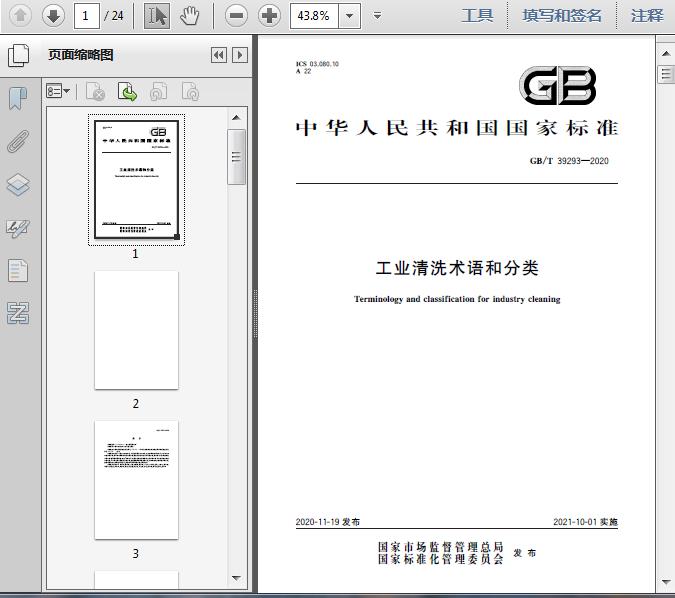Click the extract pages green arrow button
The width and height of the screenshot is (675, 598).
click(127, 92)
